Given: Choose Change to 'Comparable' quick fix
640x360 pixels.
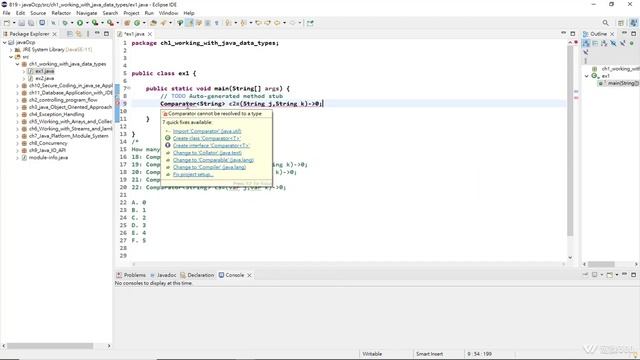Looking at the screenshot, I should pyautogui.click(x=213, y=160).
